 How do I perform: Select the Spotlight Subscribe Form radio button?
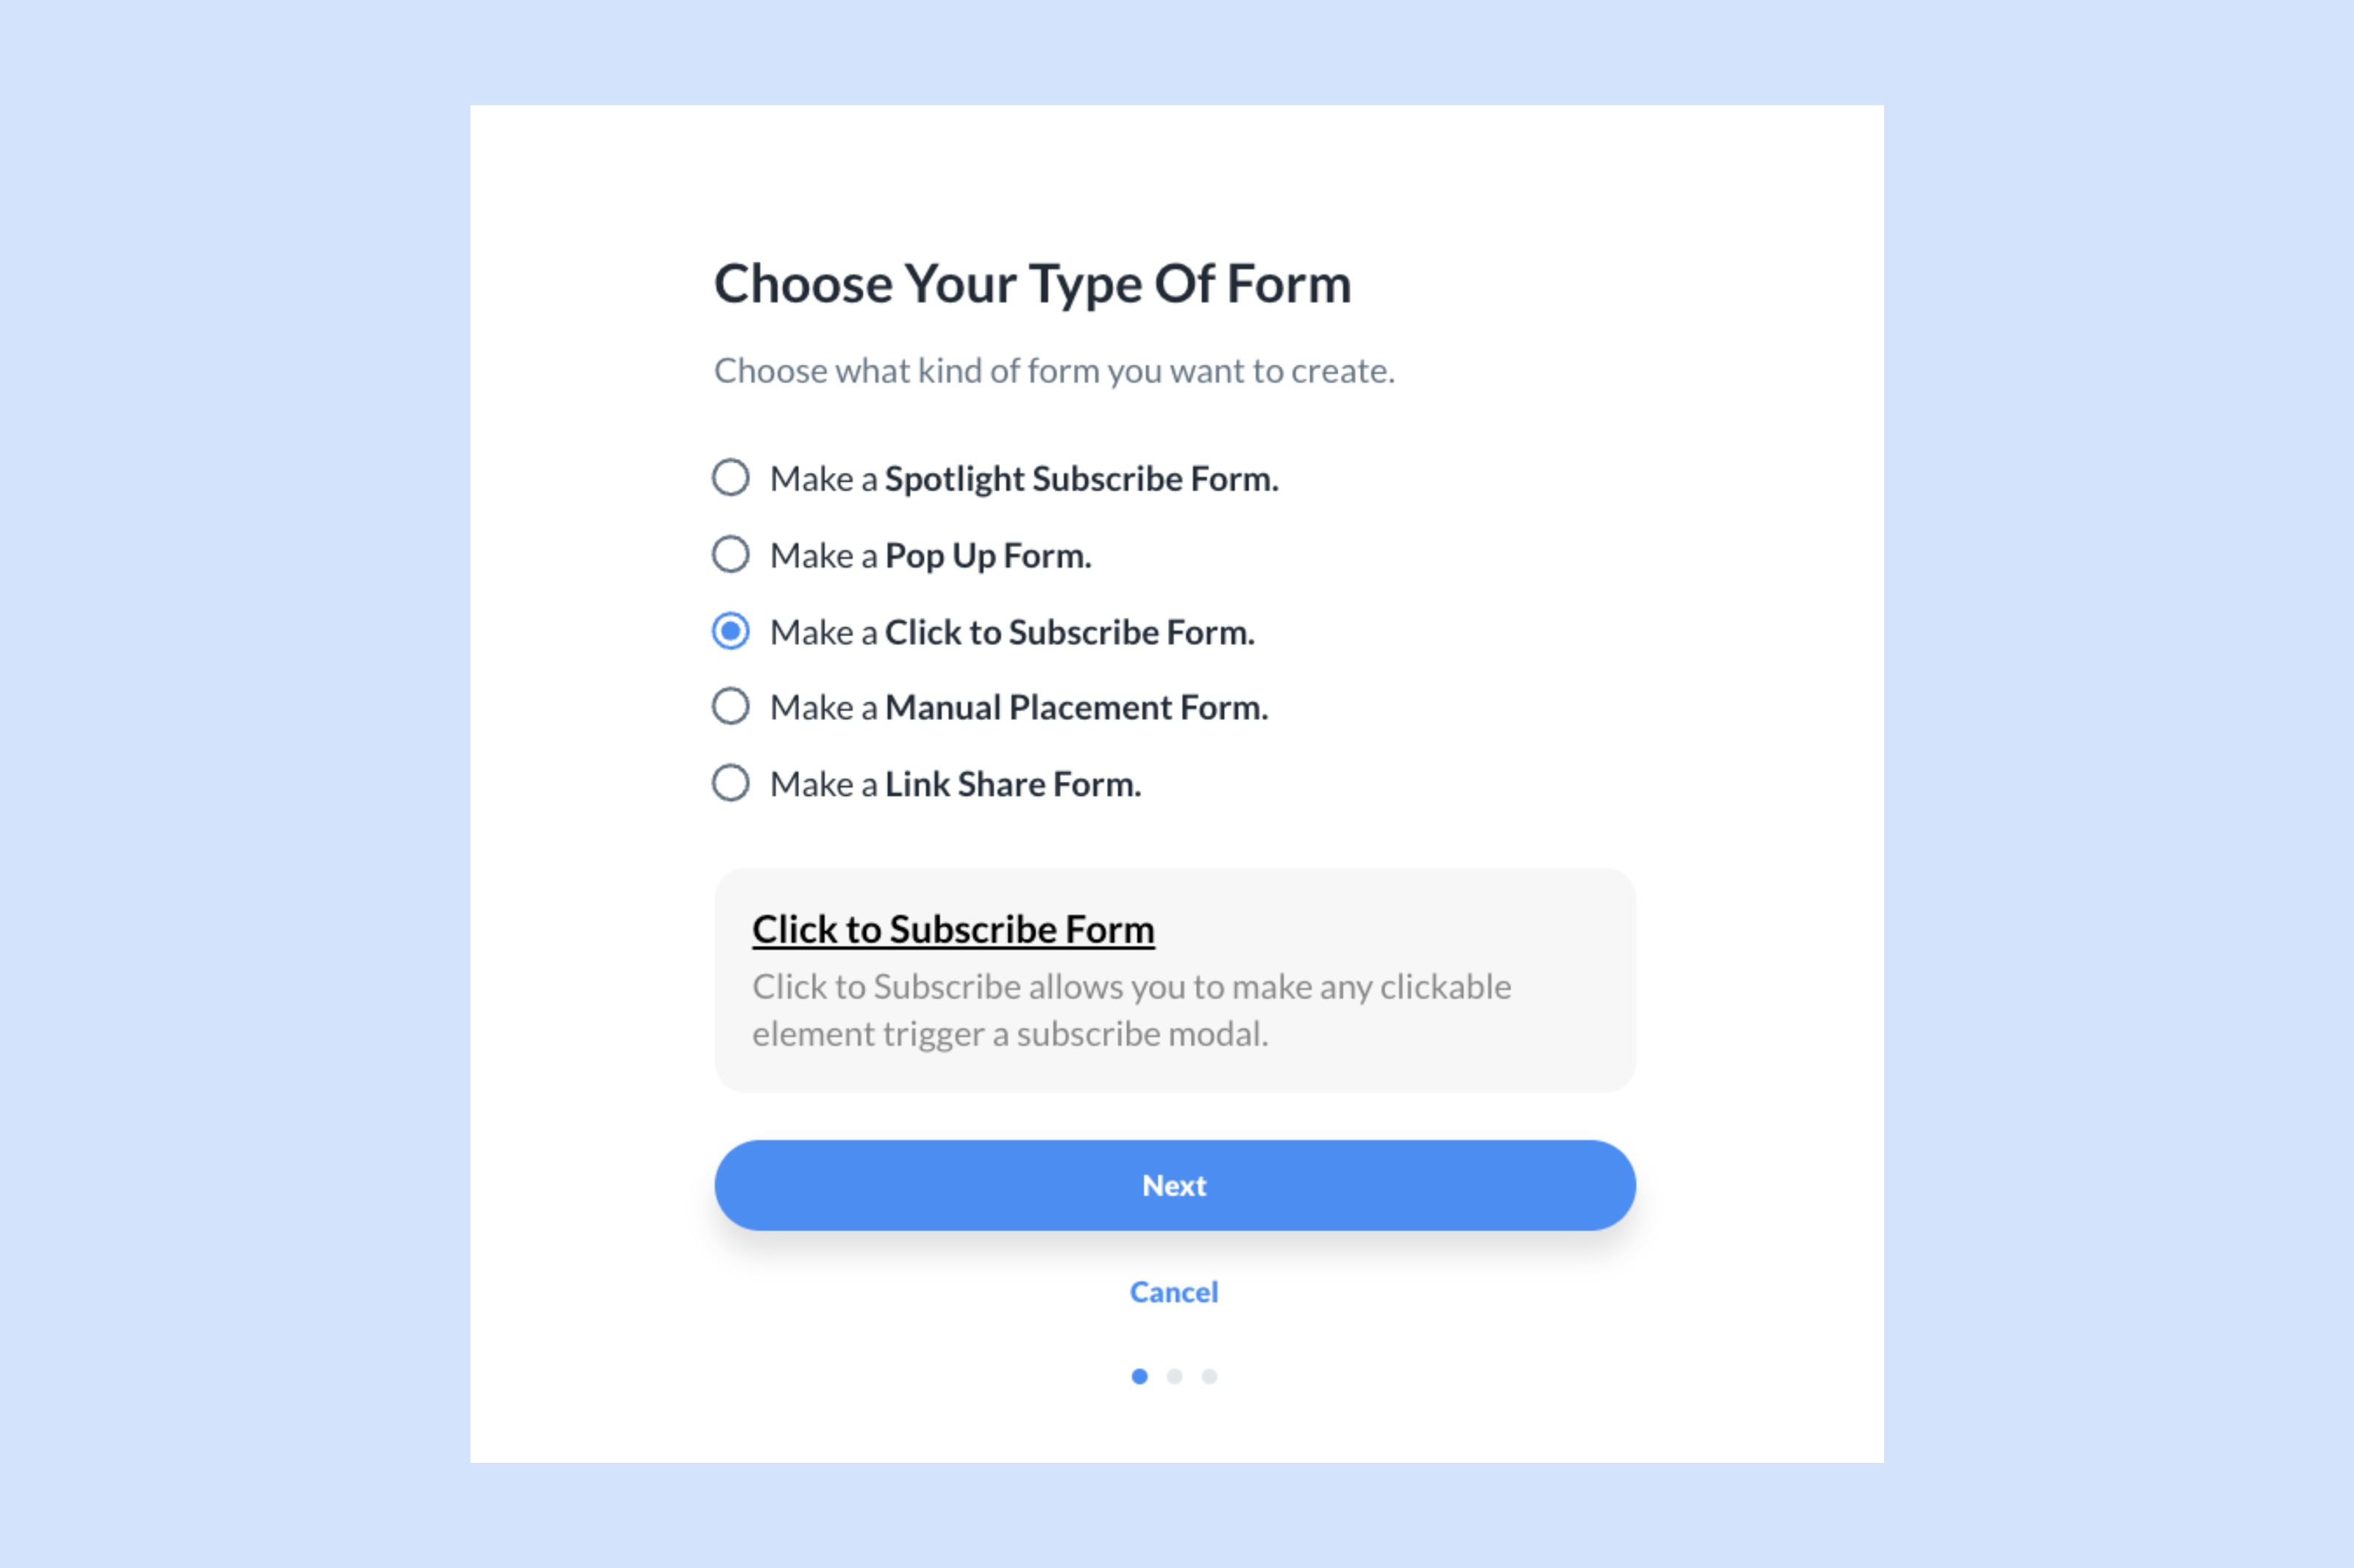730,478
